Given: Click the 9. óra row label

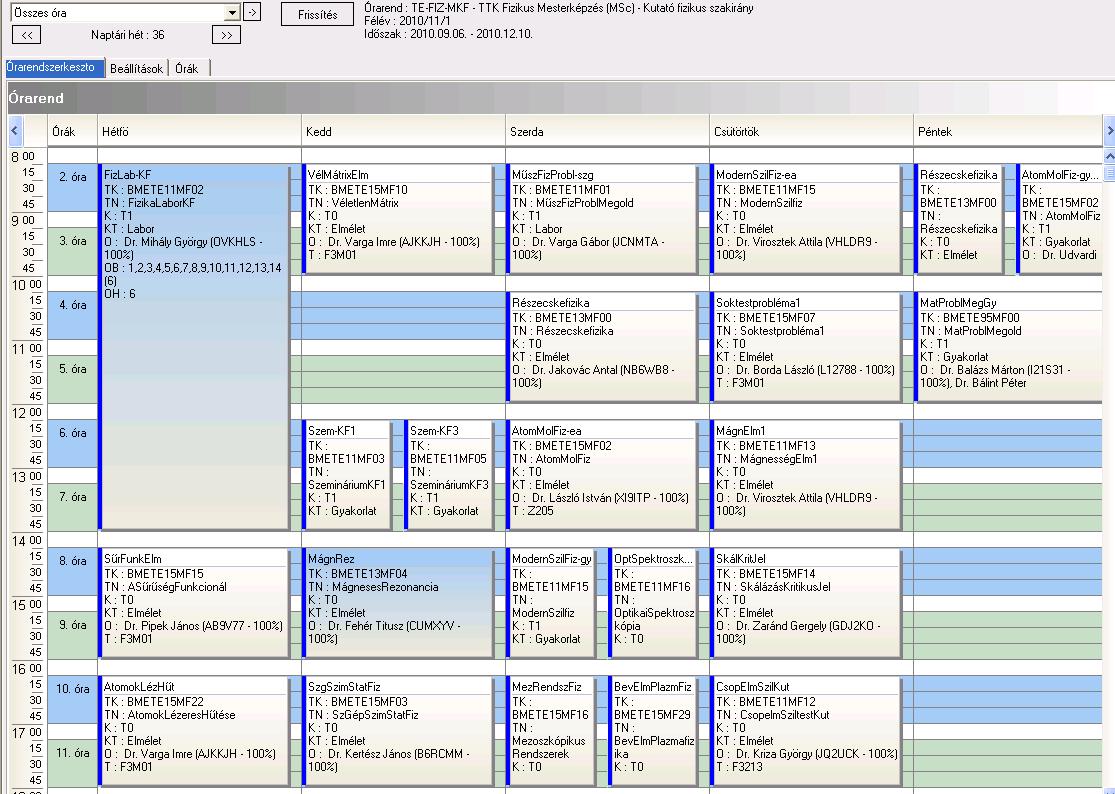Looking at the screenshot, I should tap(73, 635).
